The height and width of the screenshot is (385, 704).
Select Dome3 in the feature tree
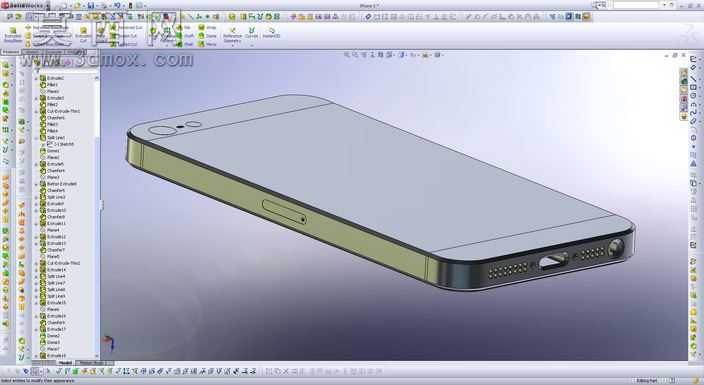pos(50,342)
